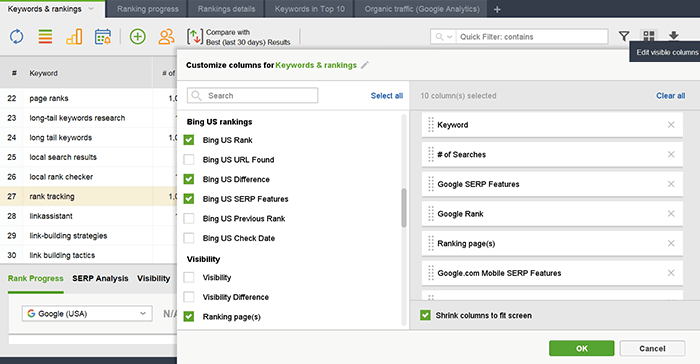The height and width of the screenshot is (364, 700).
Task: Click the drag handle beside Google SERP Features
Action: tap(431, 184)
